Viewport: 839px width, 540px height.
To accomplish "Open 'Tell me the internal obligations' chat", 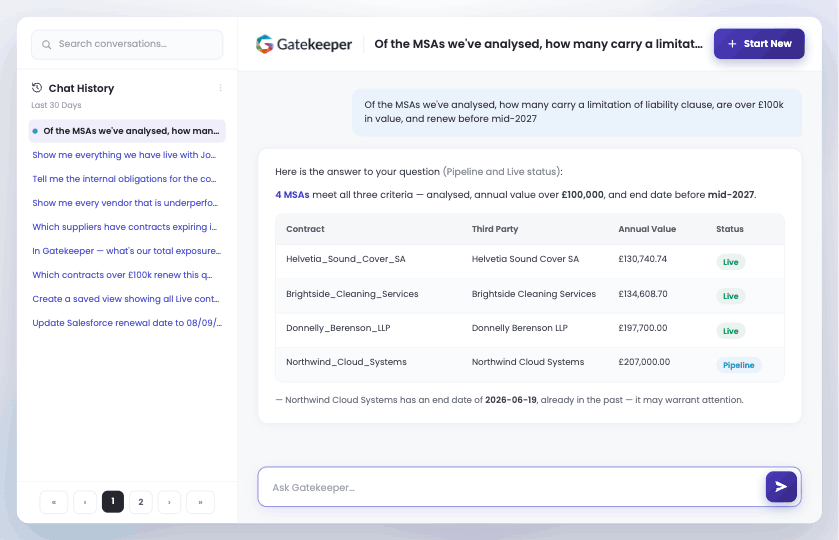I will [x=124, y=179].
